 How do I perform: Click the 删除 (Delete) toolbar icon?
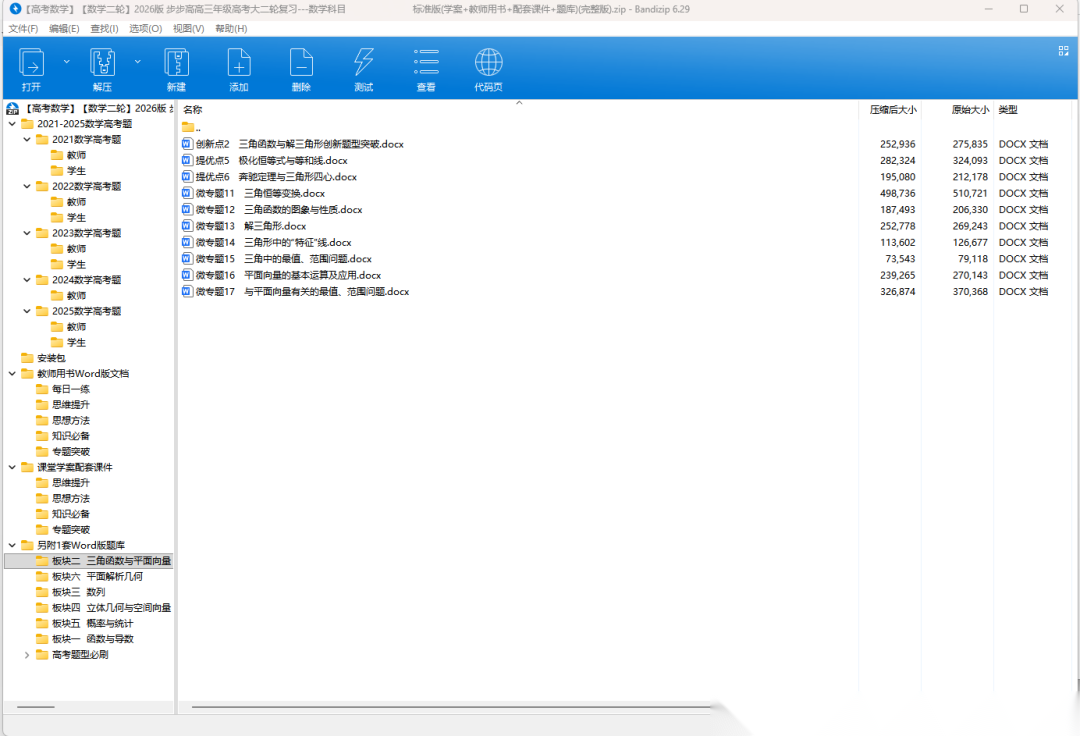point(301,65)
